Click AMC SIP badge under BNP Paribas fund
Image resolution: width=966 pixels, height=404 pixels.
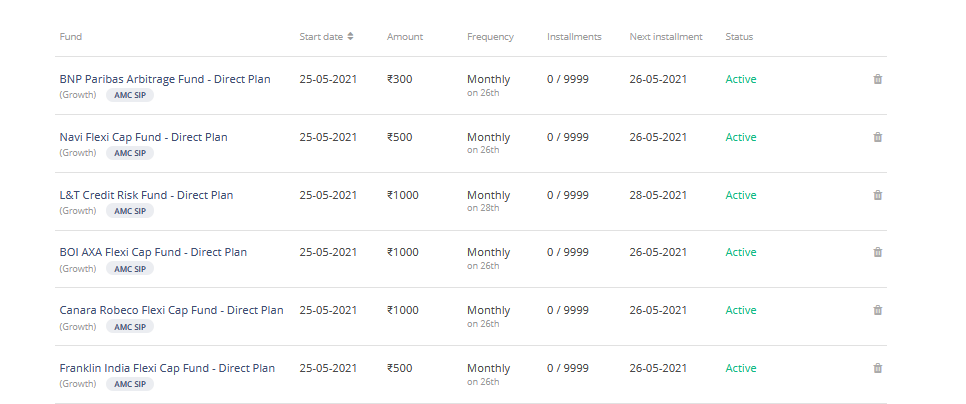pyautogui.click(x=129, y=95)
